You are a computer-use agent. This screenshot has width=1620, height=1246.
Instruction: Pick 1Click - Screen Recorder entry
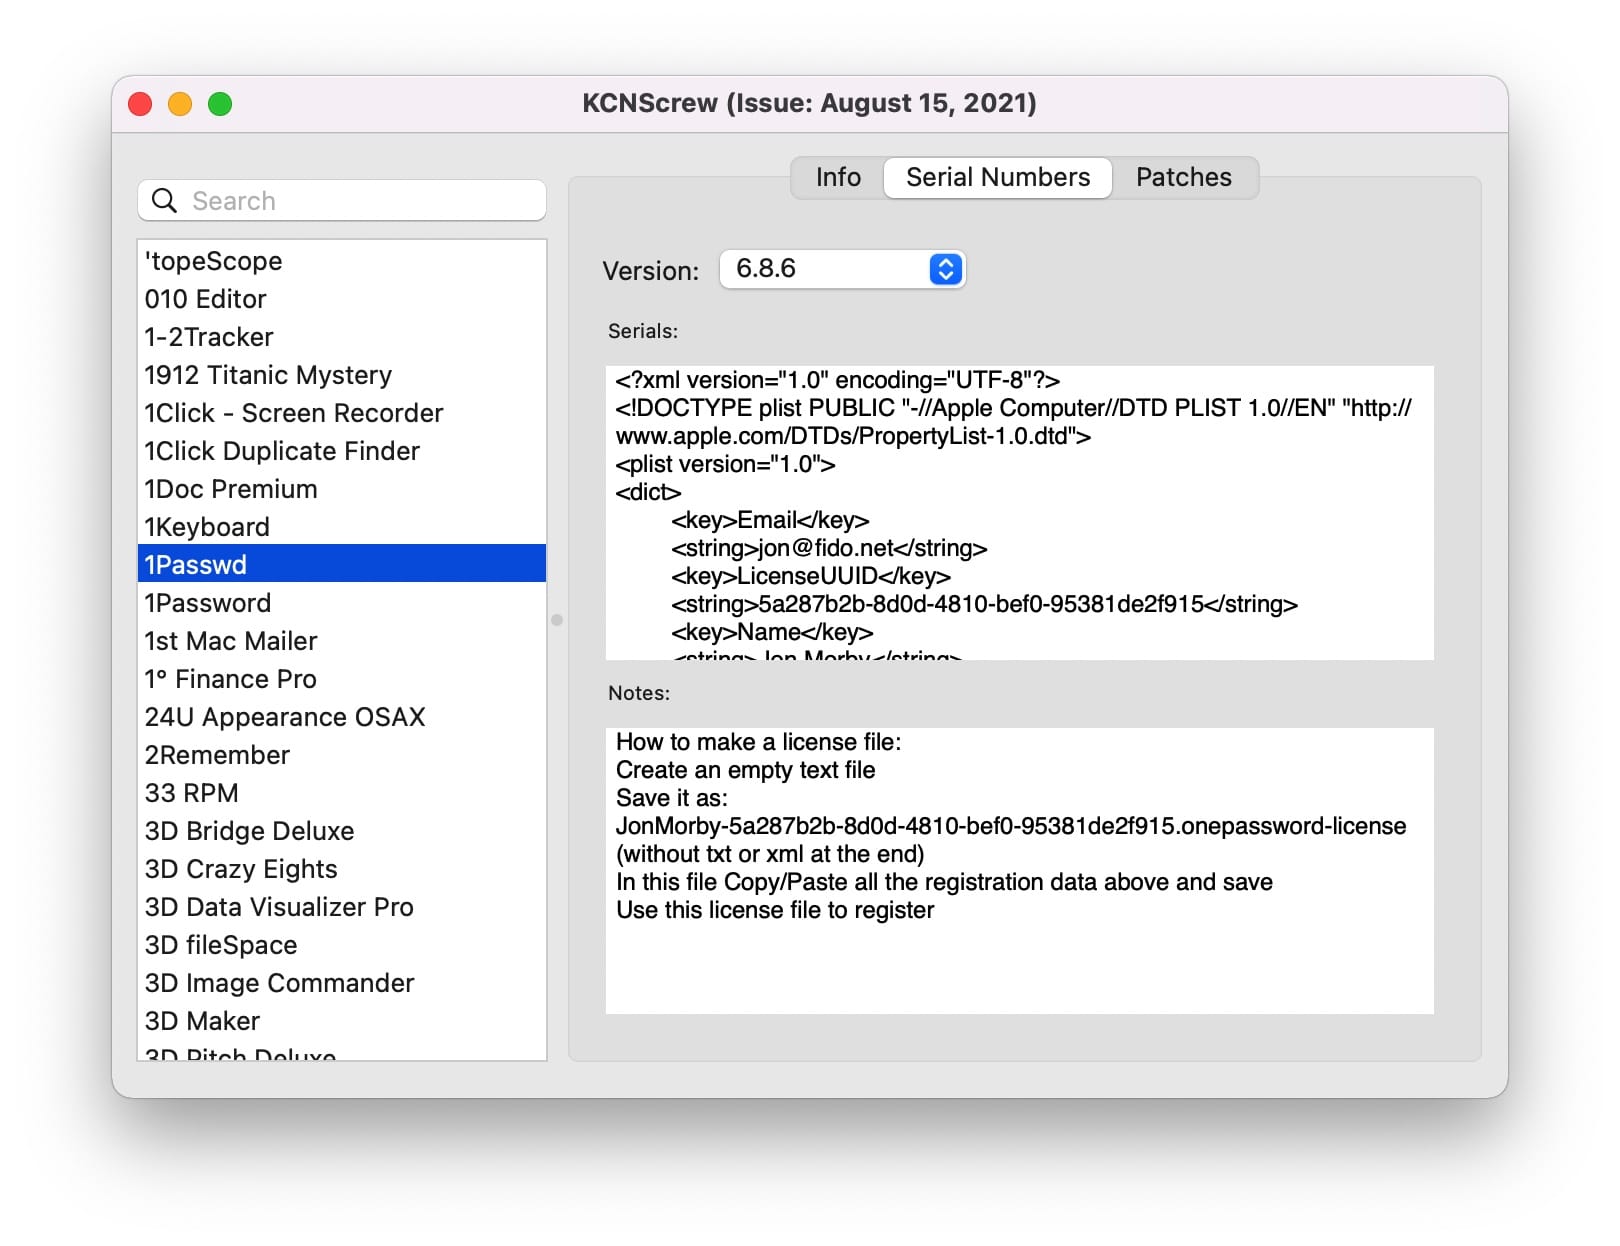342,413
